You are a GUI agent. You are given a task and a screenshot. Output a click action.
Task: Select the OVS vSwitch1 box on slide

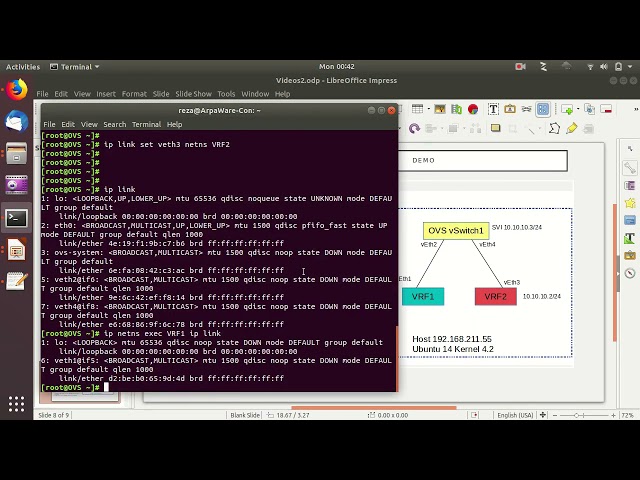point(456,231)
